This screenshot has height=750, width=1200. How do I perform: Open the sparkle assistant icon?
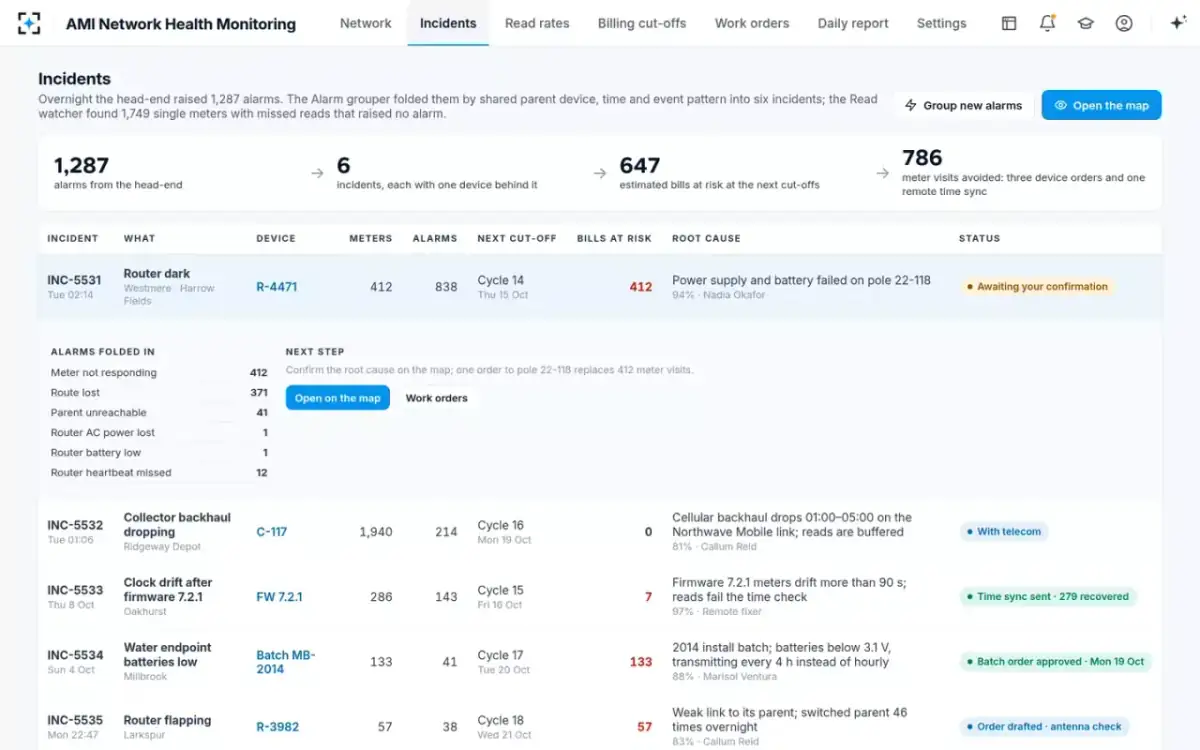(1177, 23)
